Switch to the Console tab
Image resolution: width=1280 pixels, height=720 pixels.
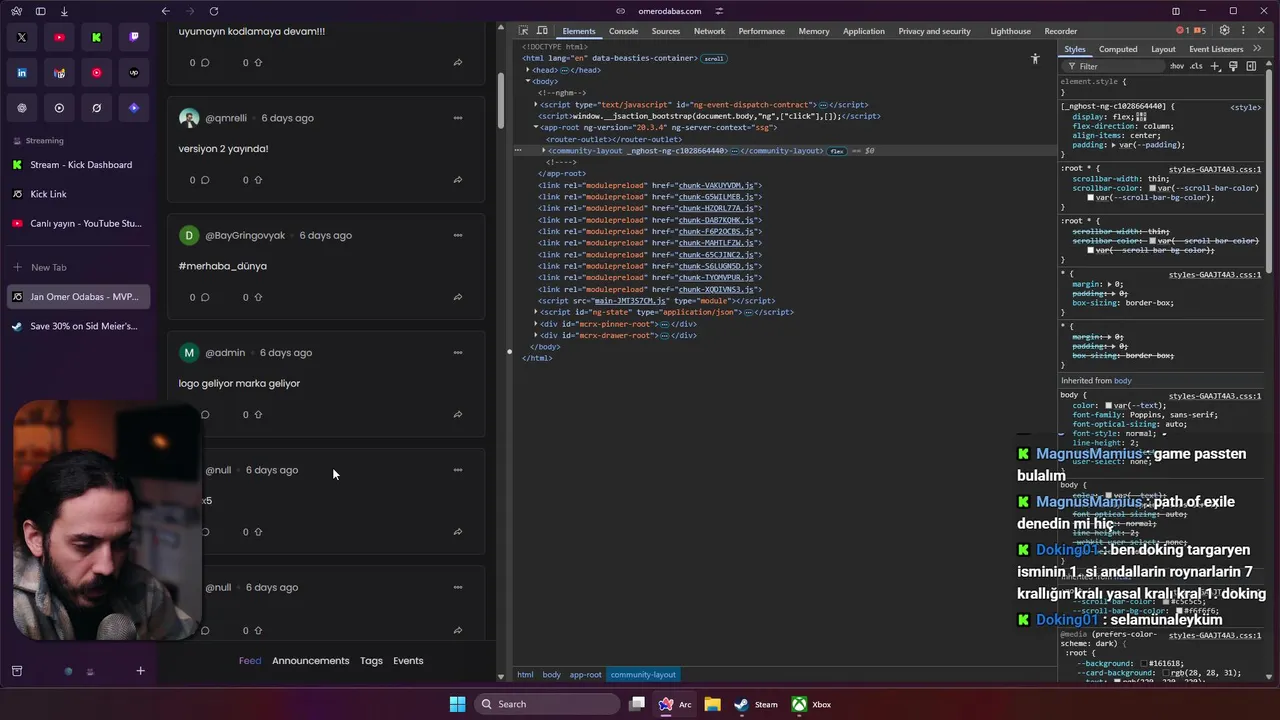tap(623, 31)
